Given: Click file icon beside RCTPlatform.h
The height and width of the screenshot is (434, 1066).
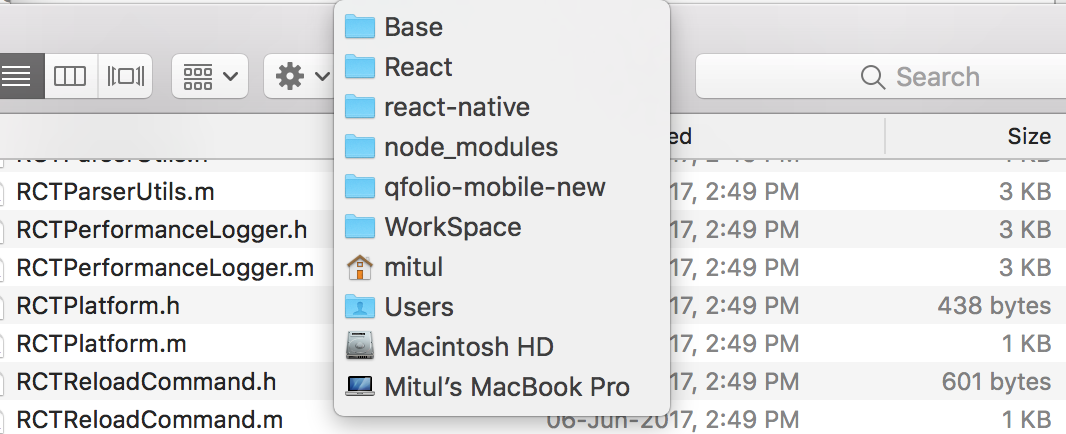Looking at the screenshot, I should [x=2, y=306].
